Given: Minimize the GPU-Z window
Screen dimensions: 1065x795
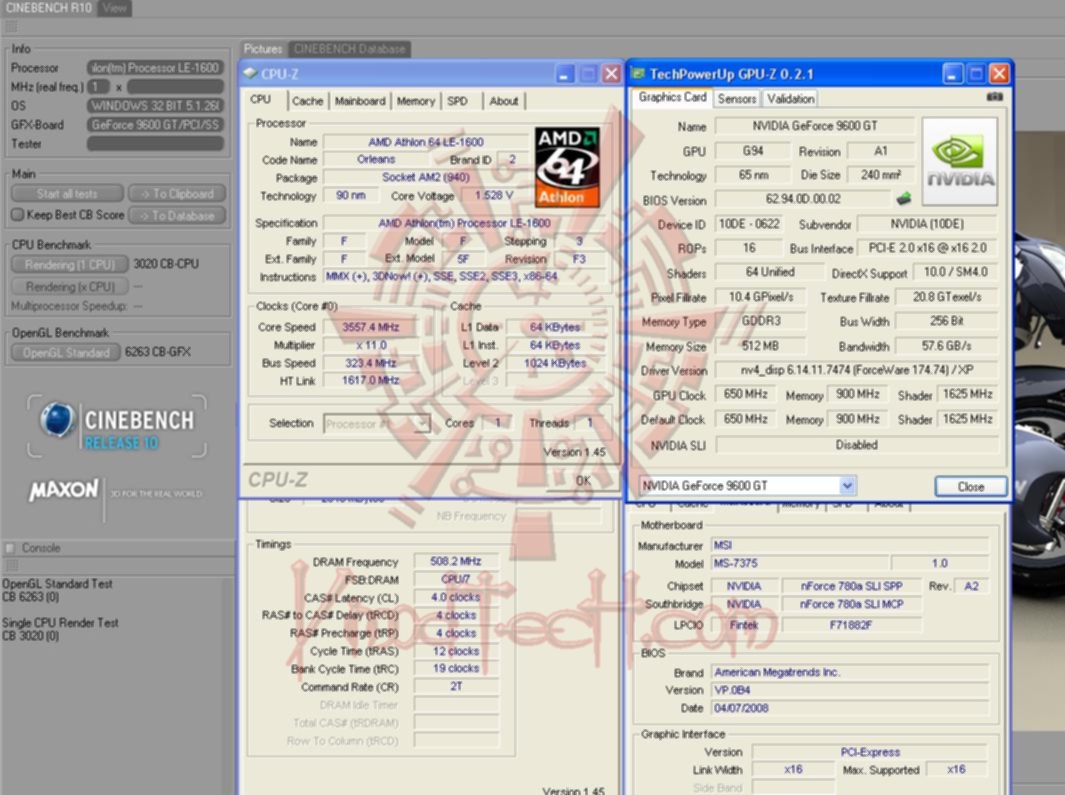Looking at the screenshot, I should pyautogui.click(x=952, y=73).
